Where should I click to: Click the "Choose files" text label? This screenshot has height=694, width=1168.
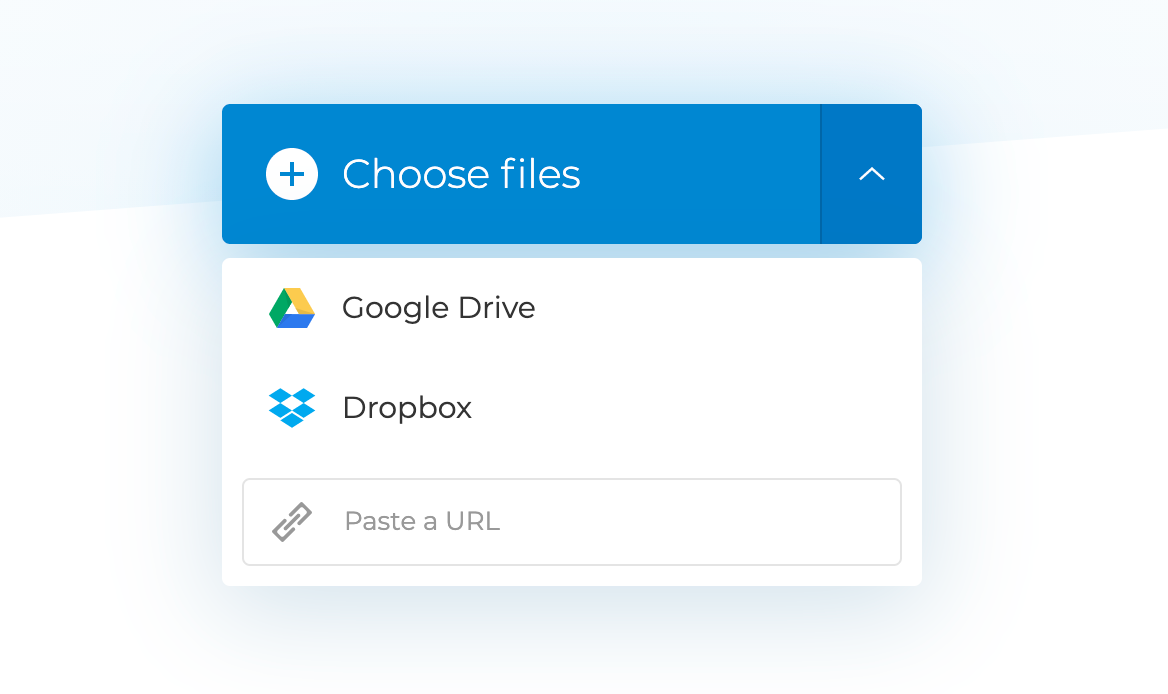click(x=461, y=175)
